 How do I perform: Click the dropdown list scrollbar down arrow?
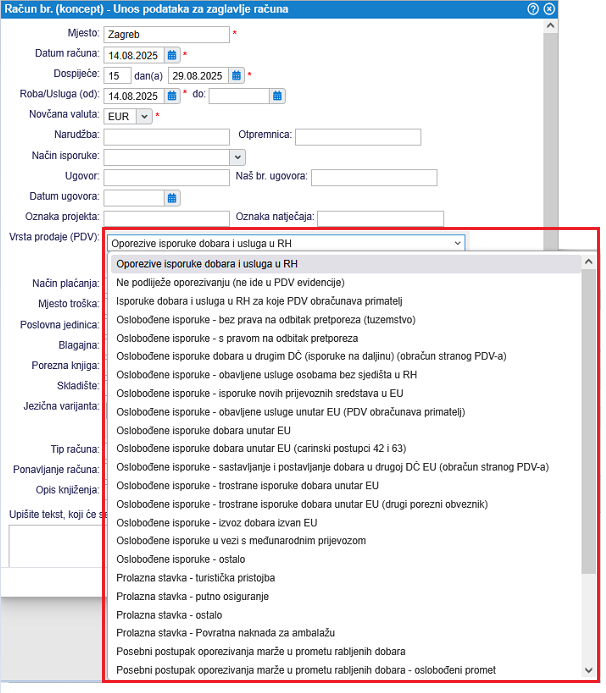pyautogui.click(x=588, y=670)
